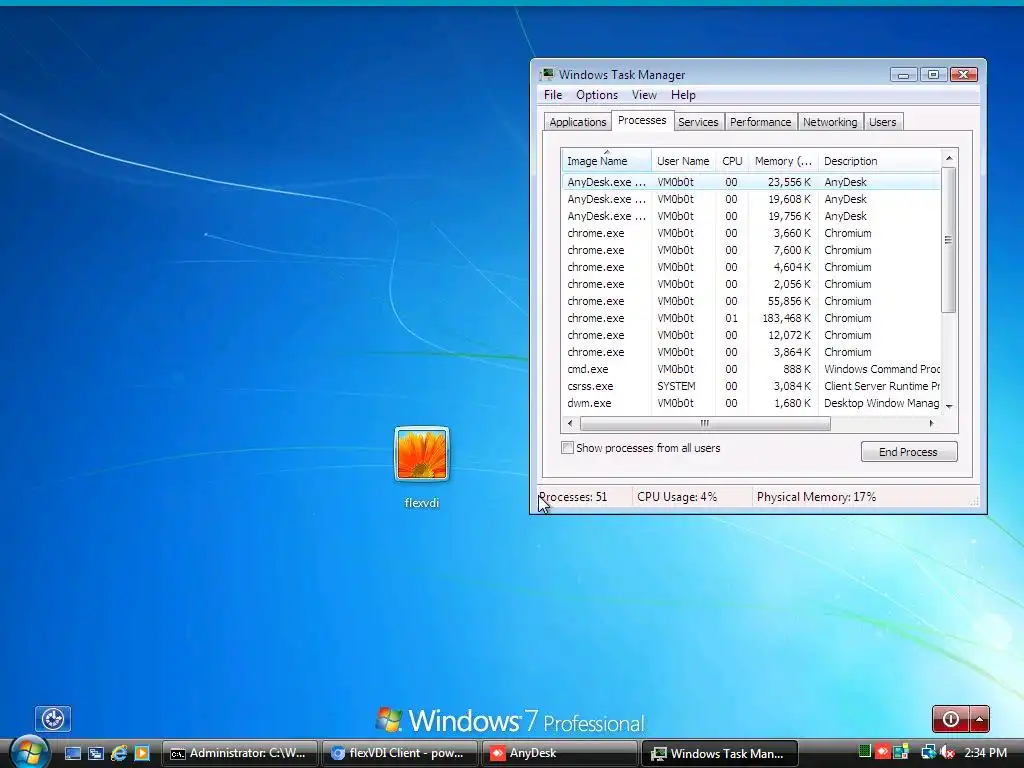Click horizontal scroll left arrow
The height and width of the screenshot is (768, 1024).
coord(570,423)
